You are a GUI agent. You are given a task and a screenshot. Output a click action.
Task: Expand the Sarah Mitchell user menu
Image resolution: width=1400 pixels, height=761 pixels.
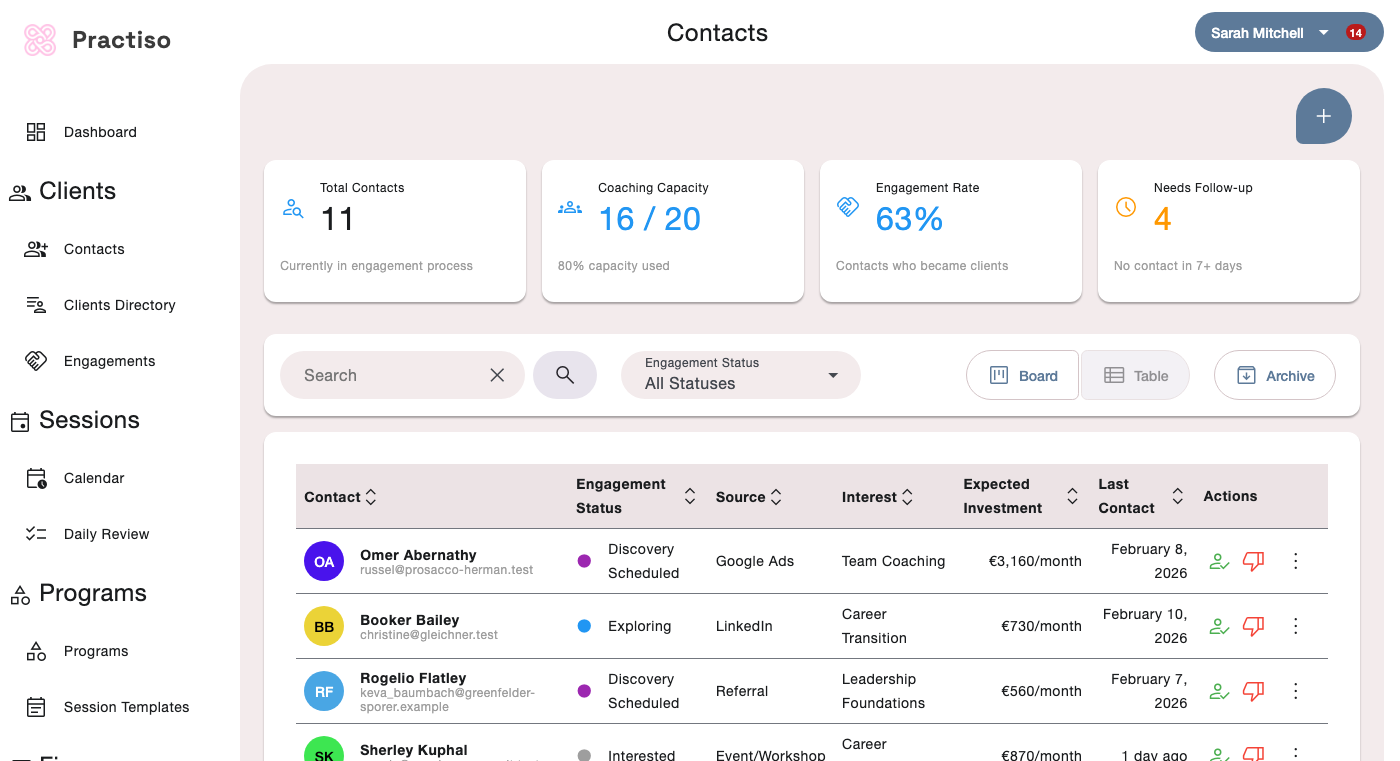tap(1289, 32)
